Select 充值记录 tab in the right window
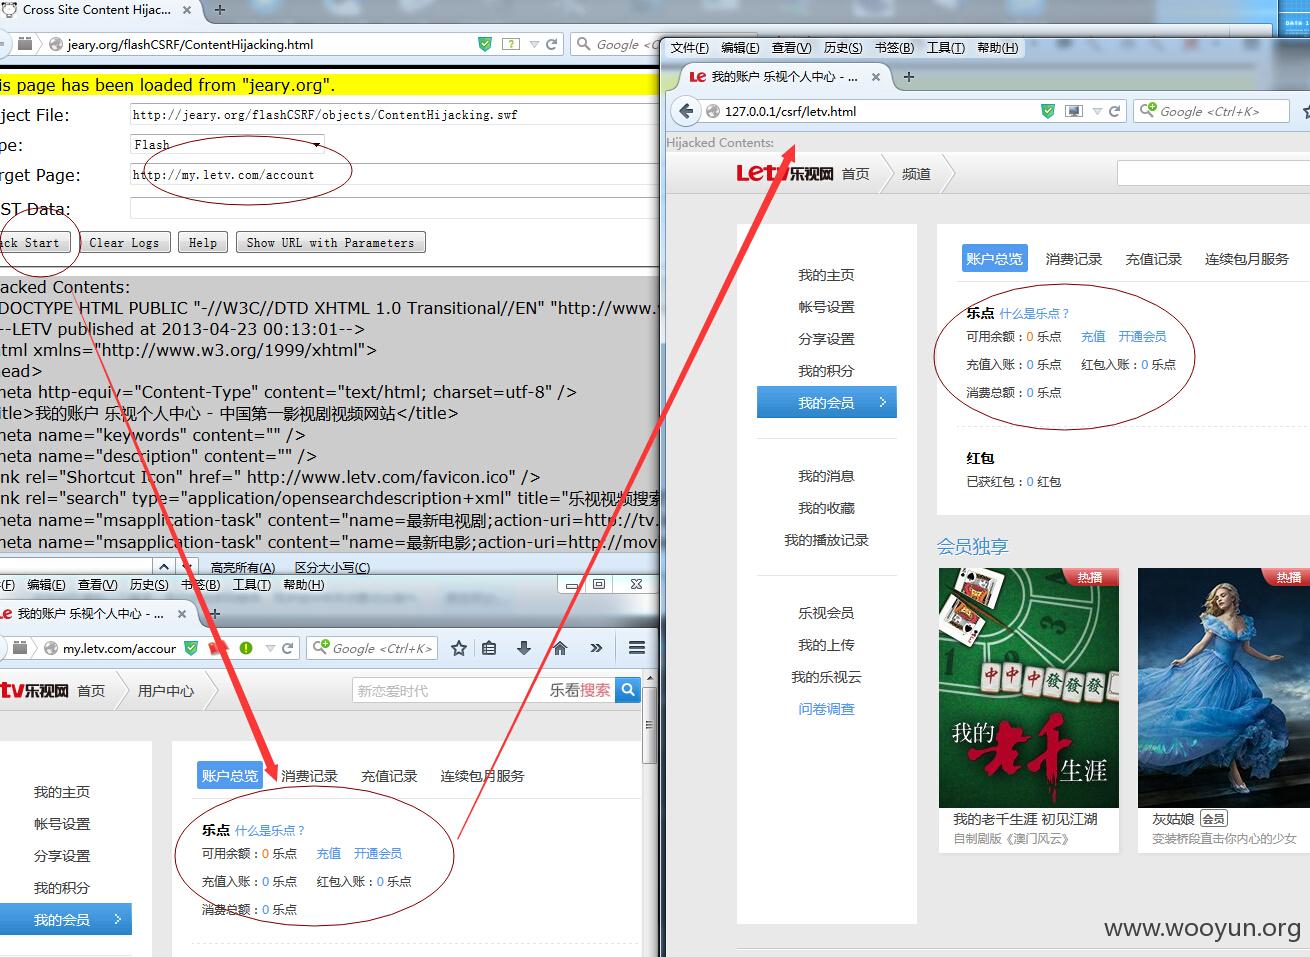The width and height of the screenshot is (1310, 957). click(x=1153, y=259)
